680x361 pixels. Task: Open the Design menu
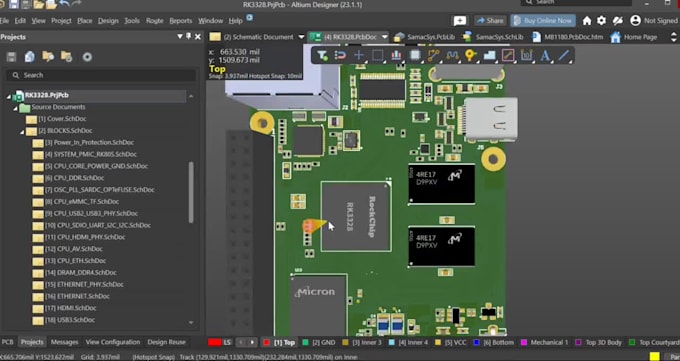pyautogui.click(x=108, y=21)
